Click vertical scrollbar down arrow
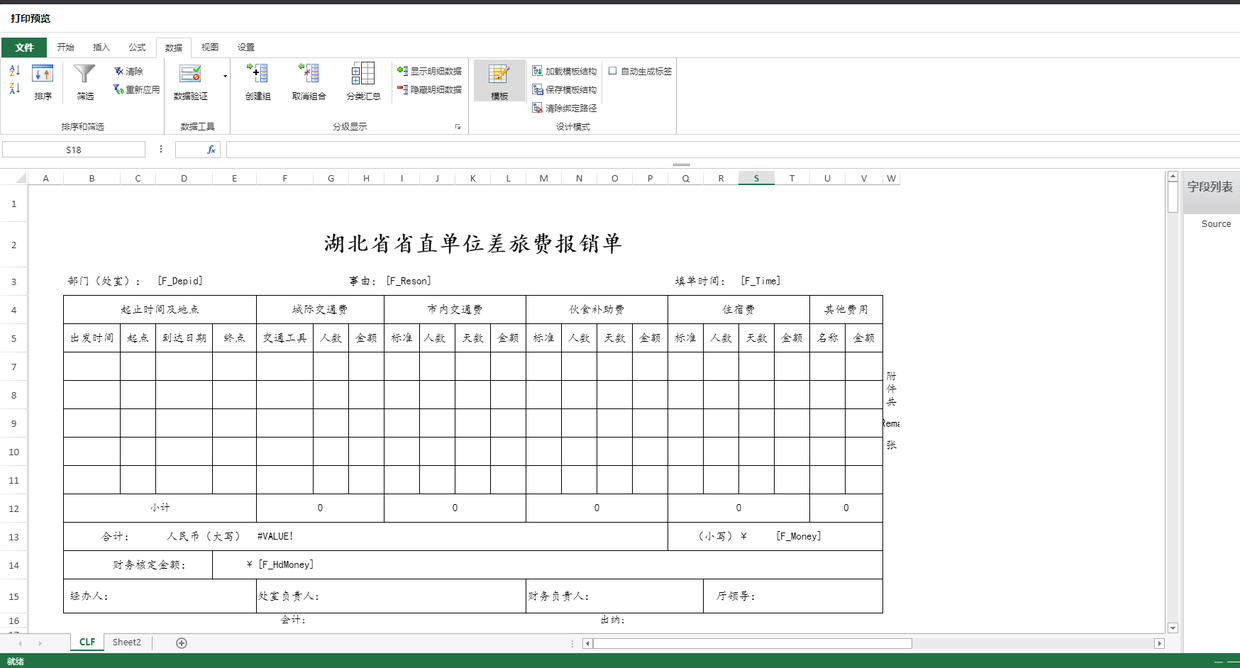 pos(1173,627)
